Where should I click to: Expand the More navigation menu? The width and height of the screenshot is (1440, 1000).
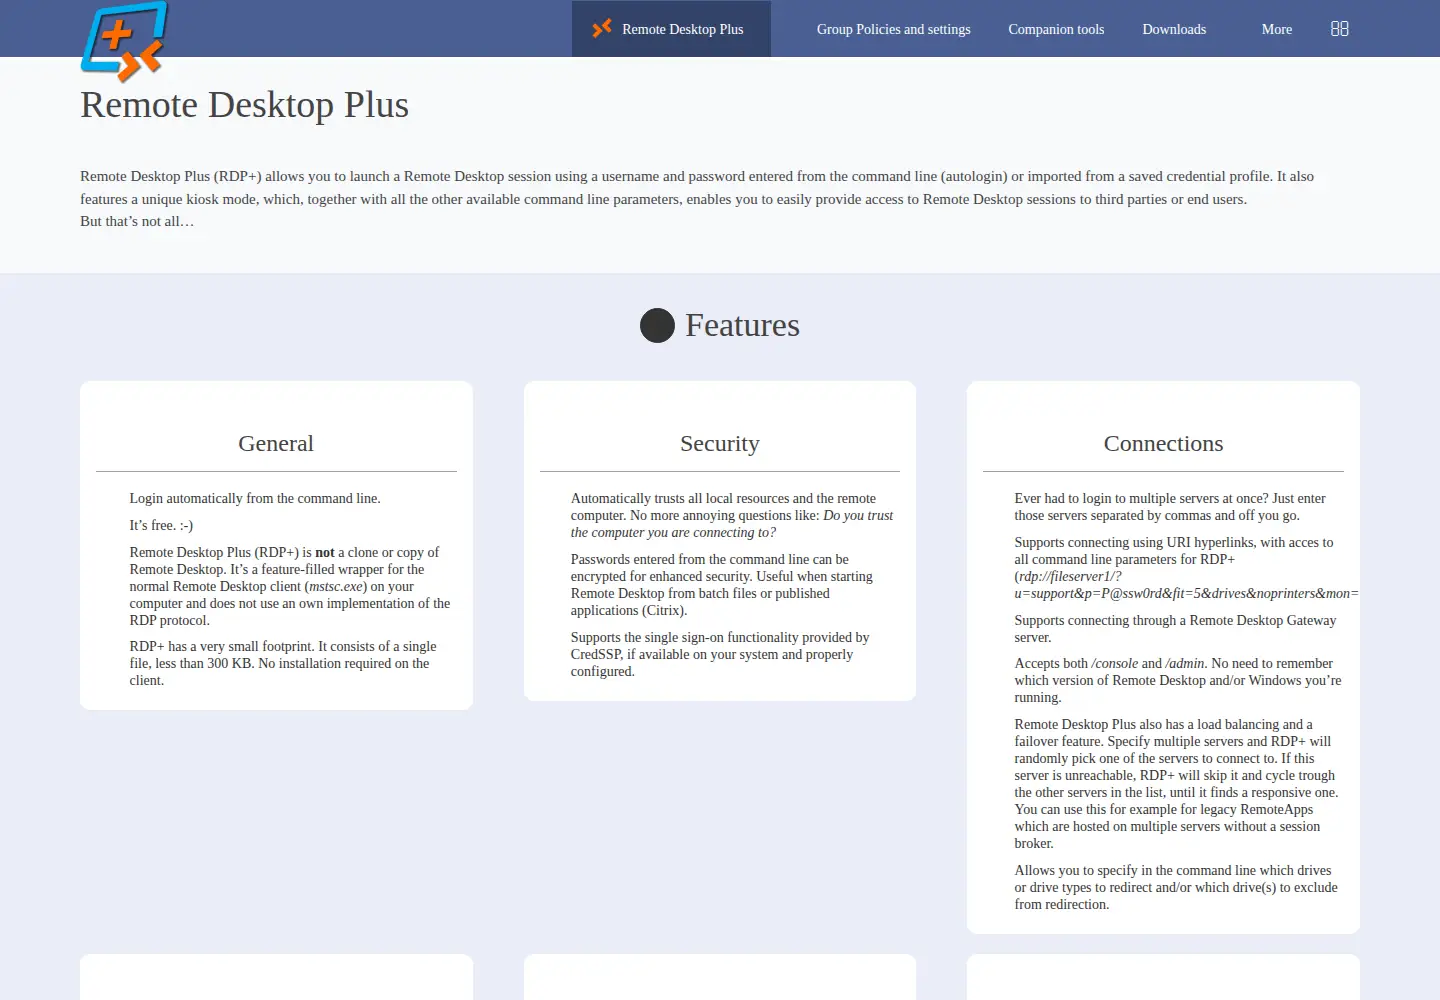pyautogui.click(x=1277, y=29)
